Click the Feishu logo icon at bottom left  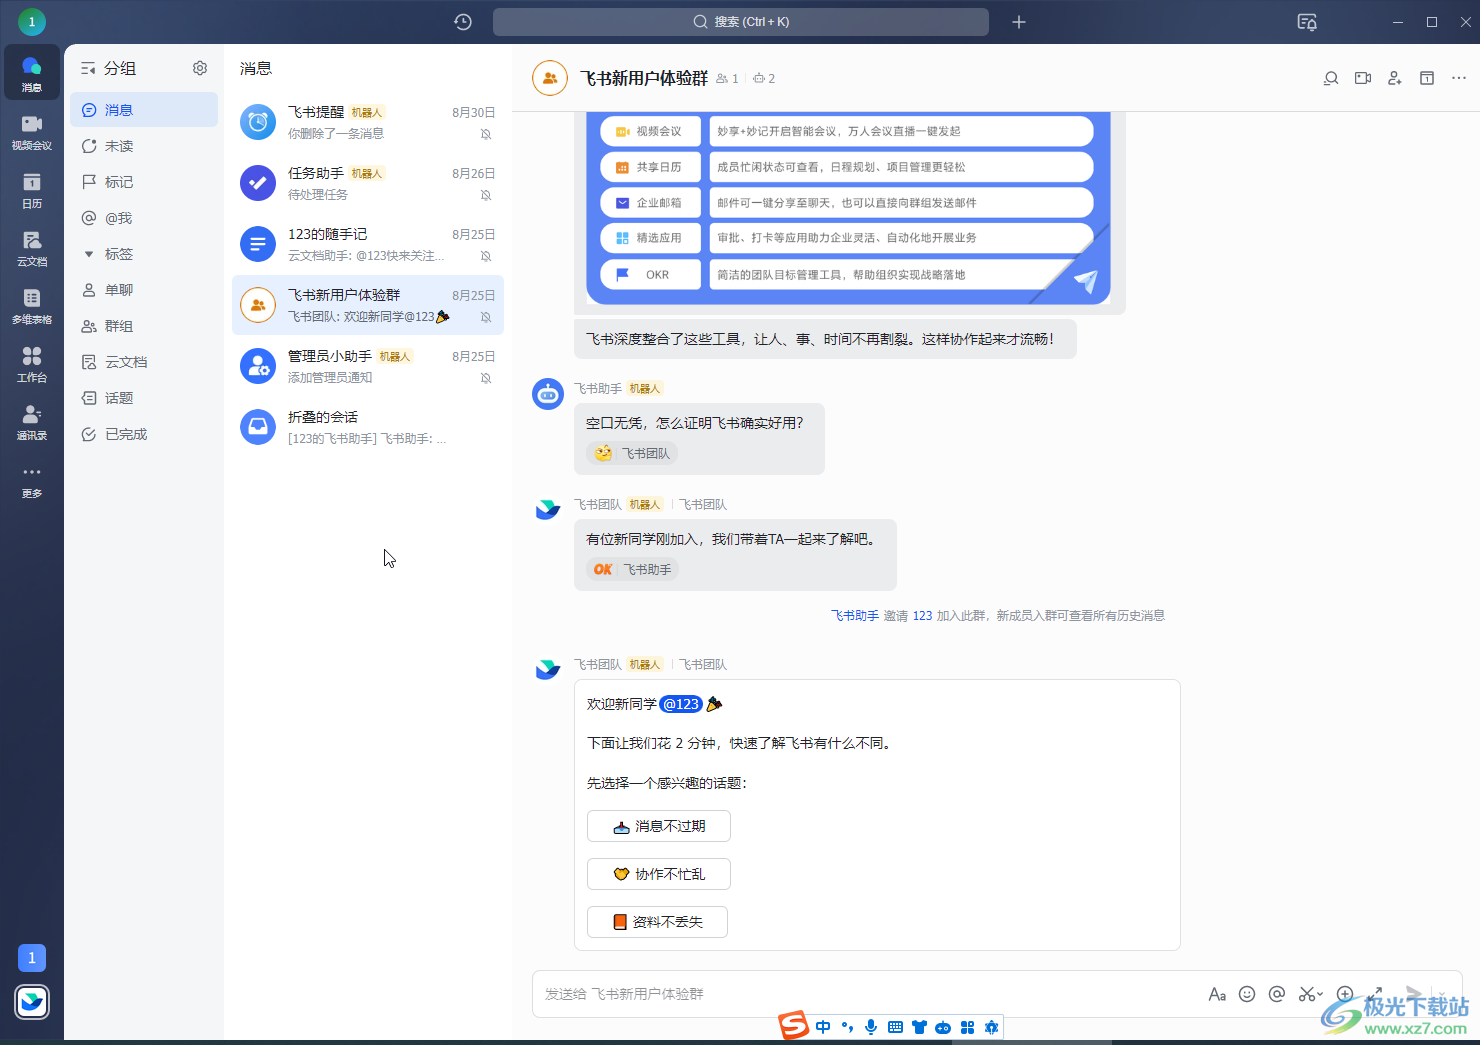32,1001
